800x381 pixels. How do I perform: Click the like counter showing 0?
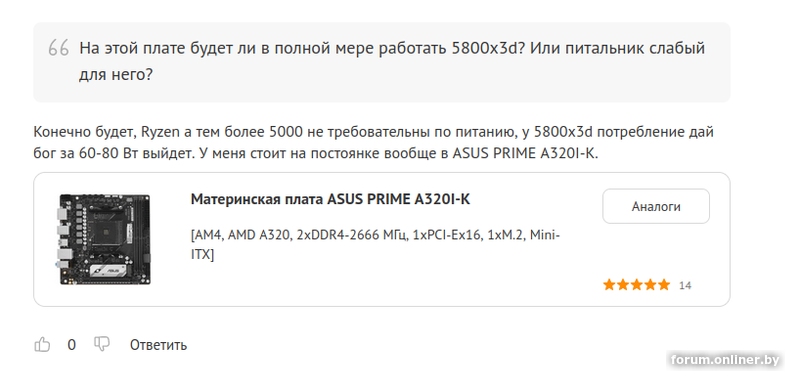click(71, 345)
